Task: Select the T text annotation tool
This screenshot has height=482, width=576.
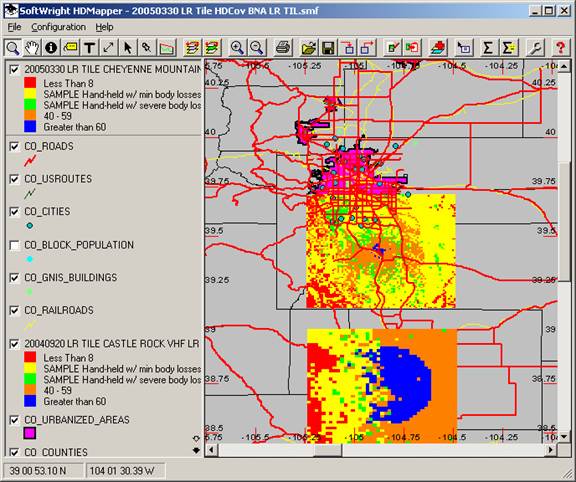Action: coord(89,48)
